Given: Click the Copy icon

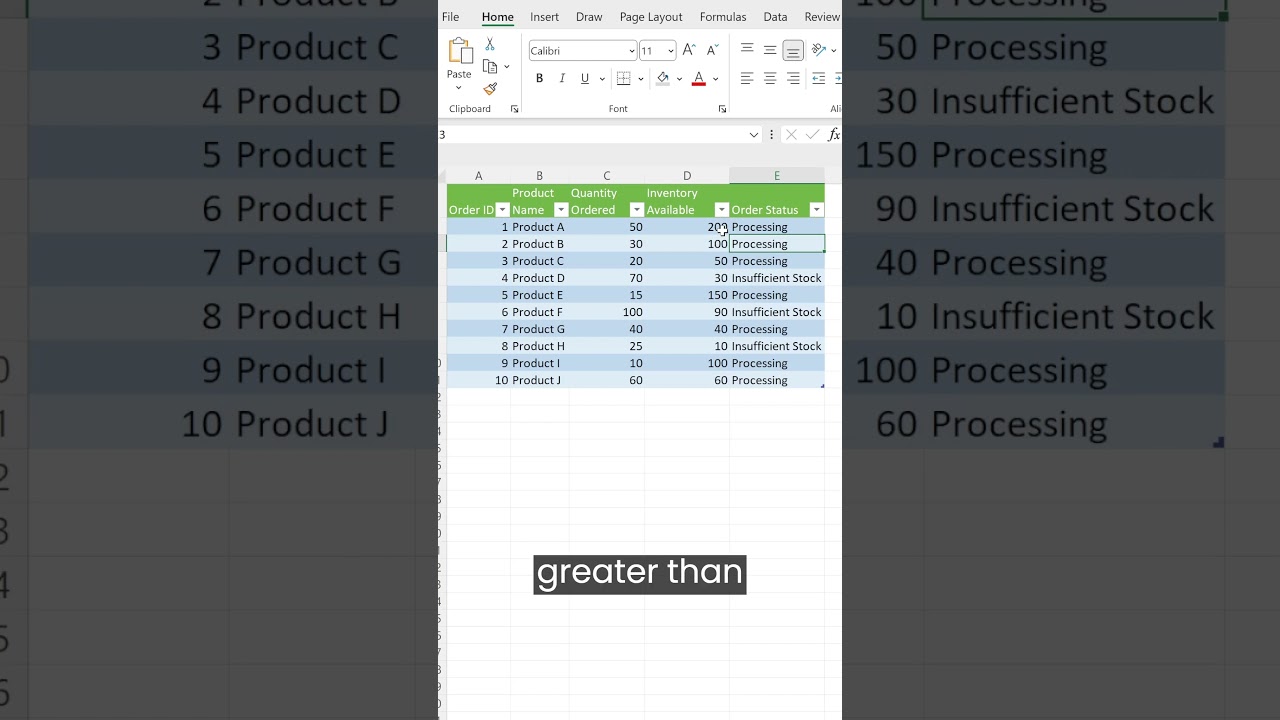Looking at the screenshot, I should [x=490, y=67].
